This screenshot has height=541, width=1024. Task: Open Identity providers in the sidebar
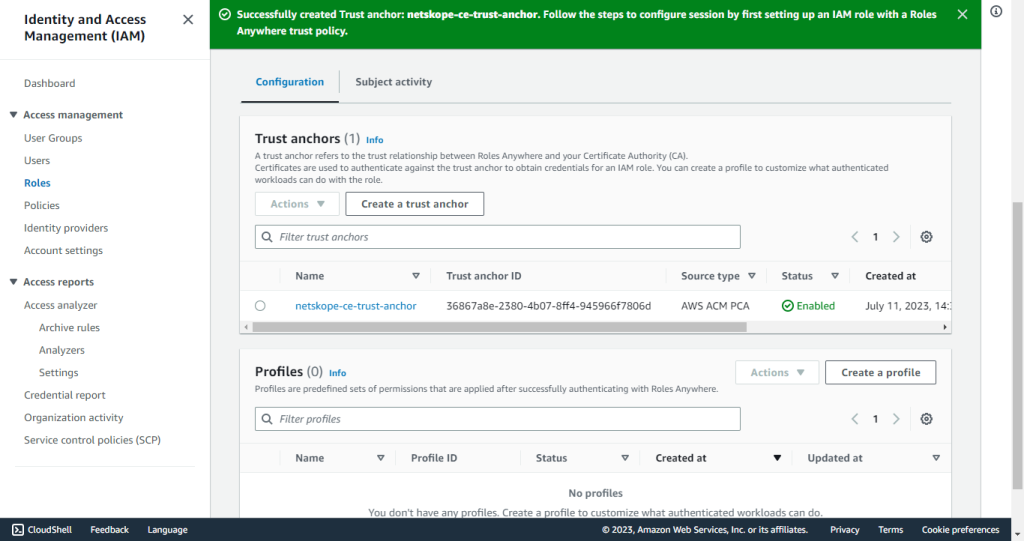click(66, 228)
